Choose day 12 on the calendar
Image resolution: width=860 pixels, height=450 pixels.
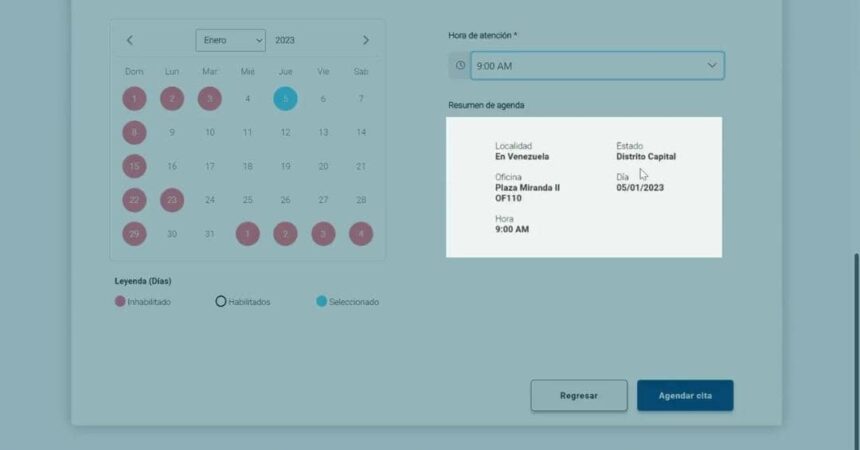[285, 132]
